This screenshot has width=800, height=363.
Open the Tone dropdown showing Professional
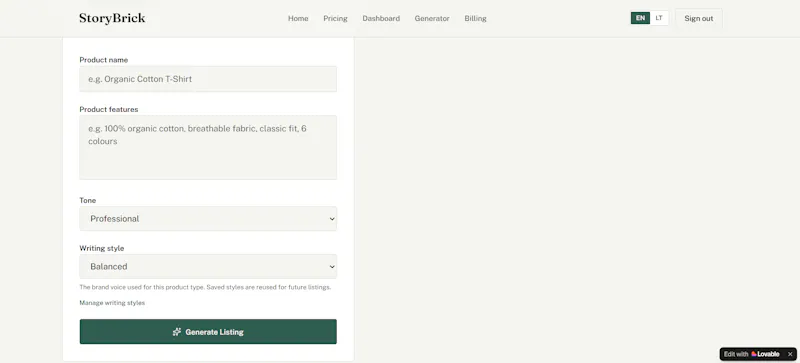(x=208, y=219)
